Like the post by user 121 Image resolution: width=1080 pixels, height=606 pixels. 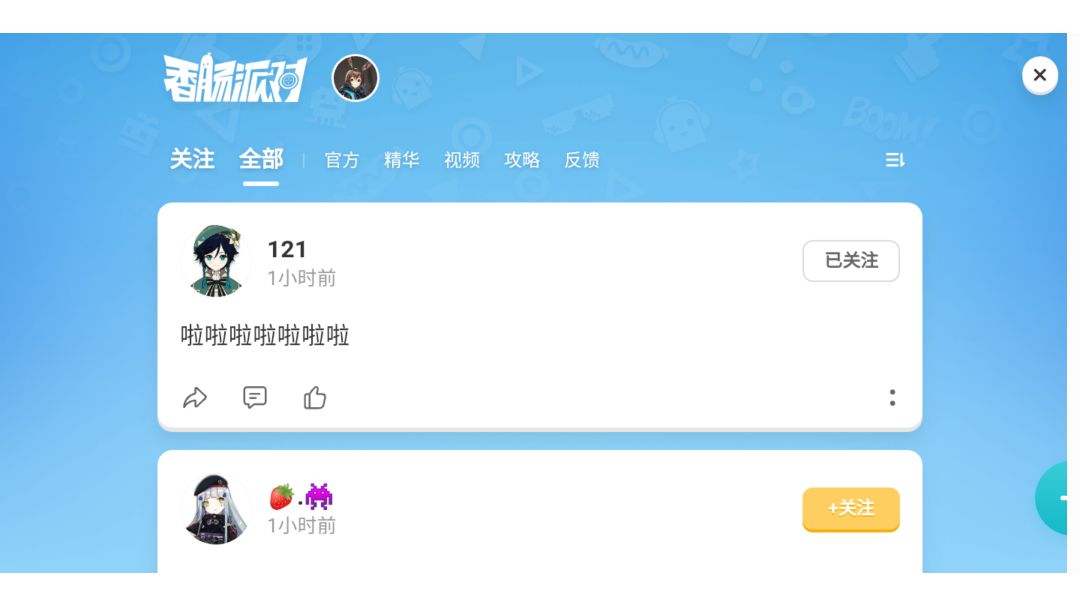point(315,397)
